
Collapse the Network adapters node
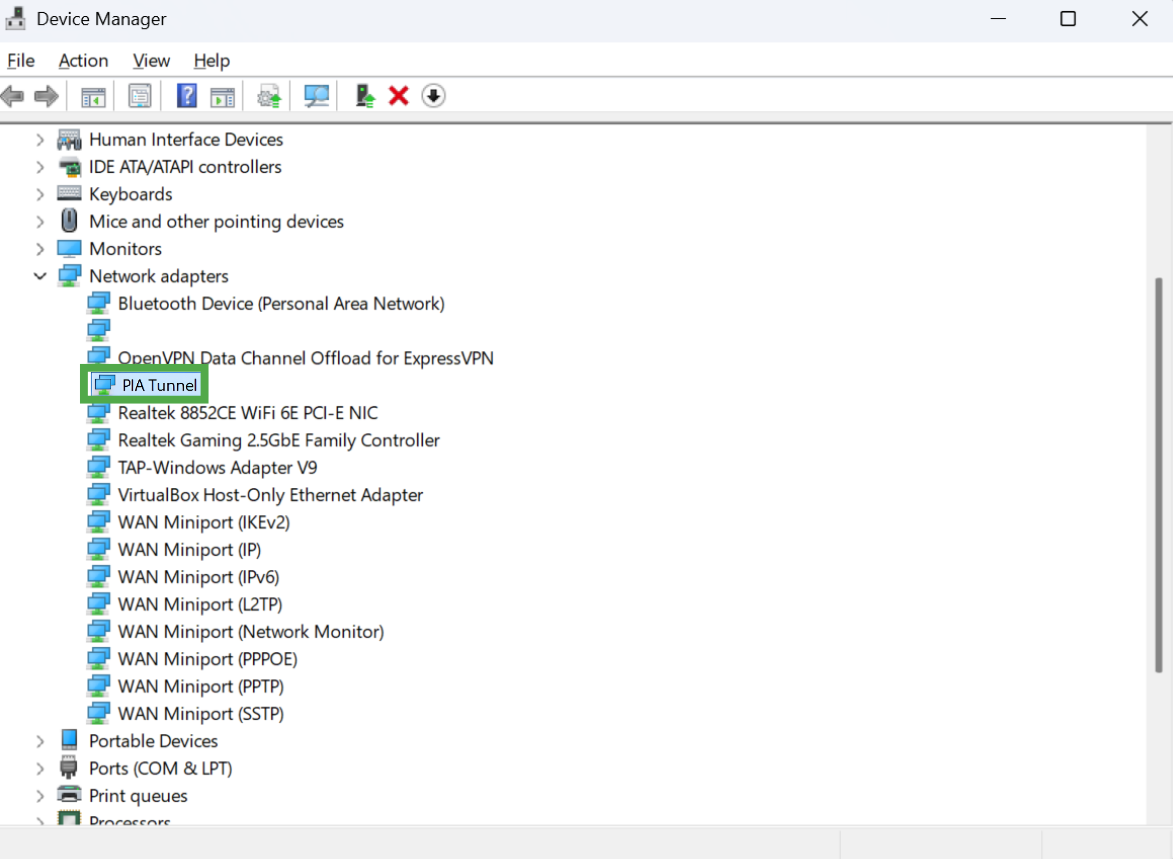tap(40, 276)
